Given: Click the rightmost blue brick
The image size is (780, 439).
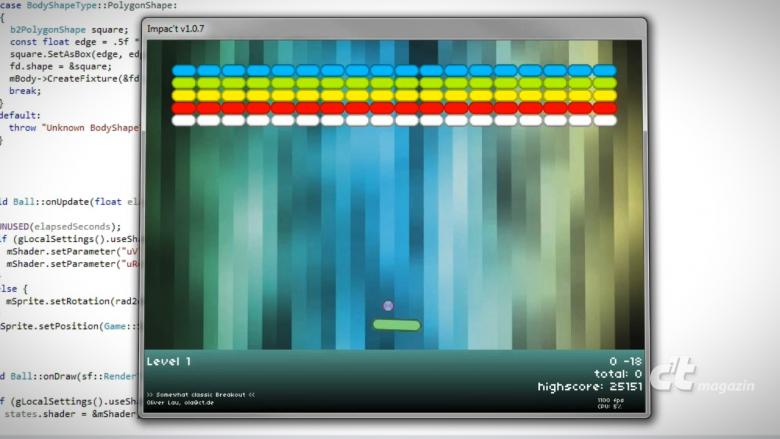Looking at the screenshot, I should point(605,71).
